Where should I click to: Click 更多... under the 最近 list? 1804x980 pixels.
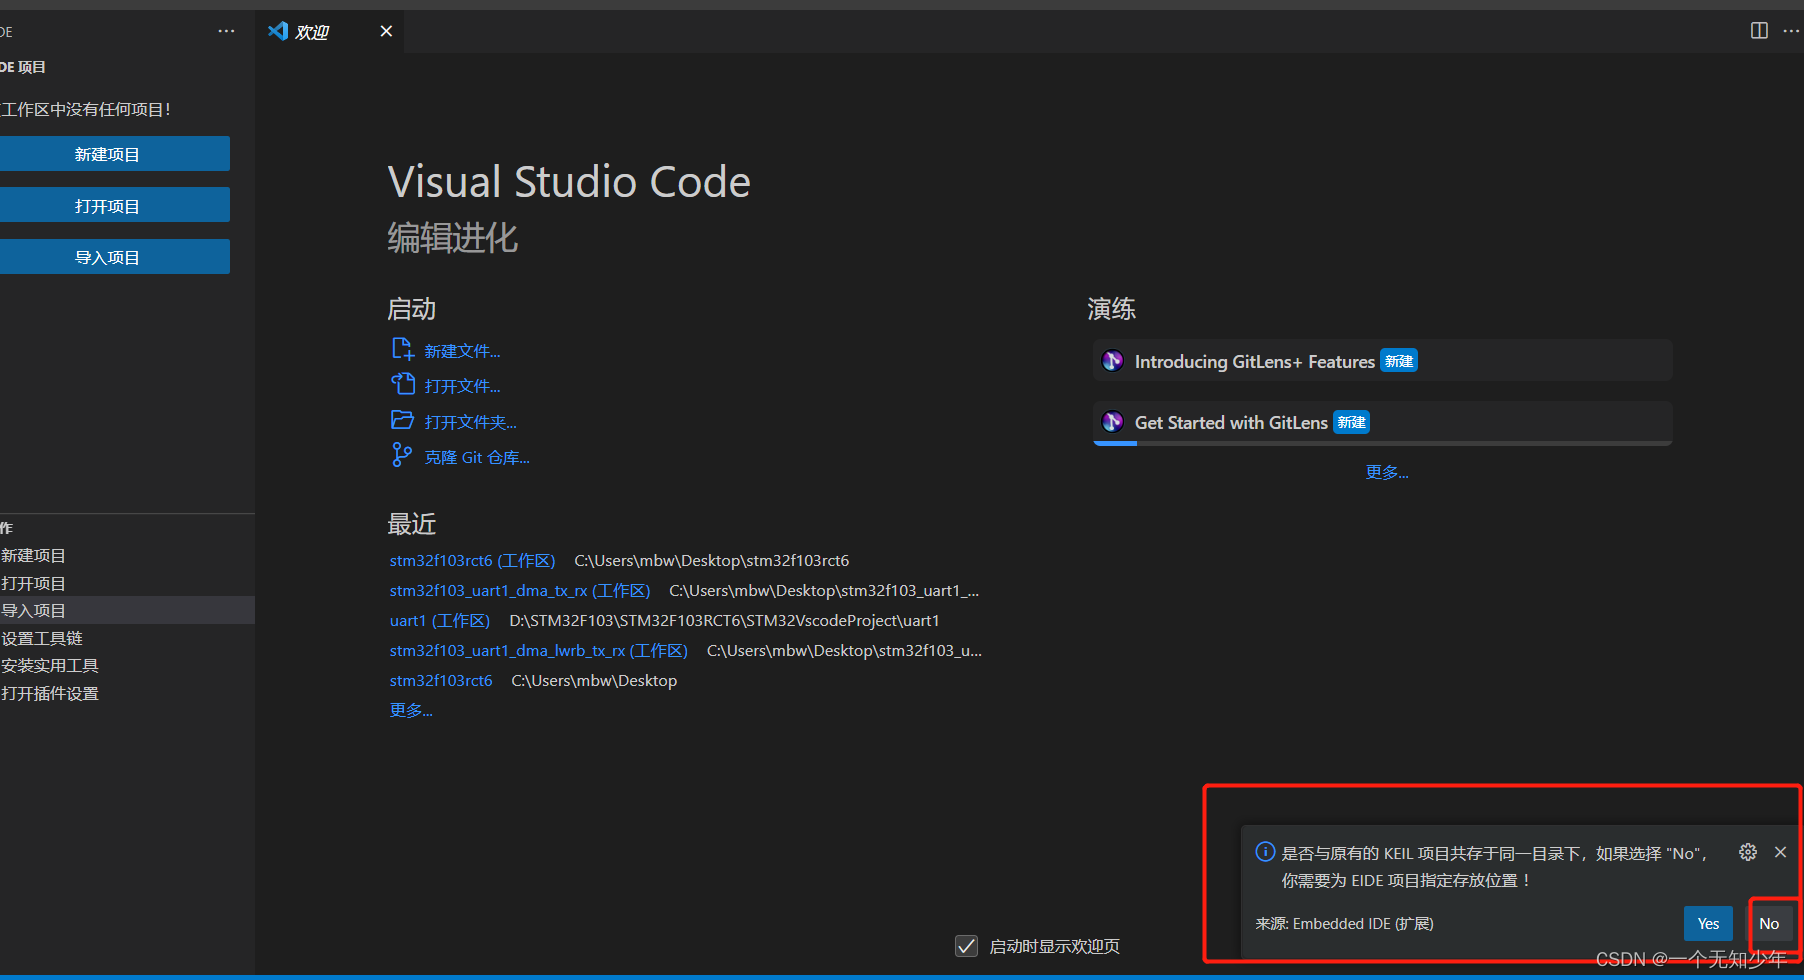[411, 710]
